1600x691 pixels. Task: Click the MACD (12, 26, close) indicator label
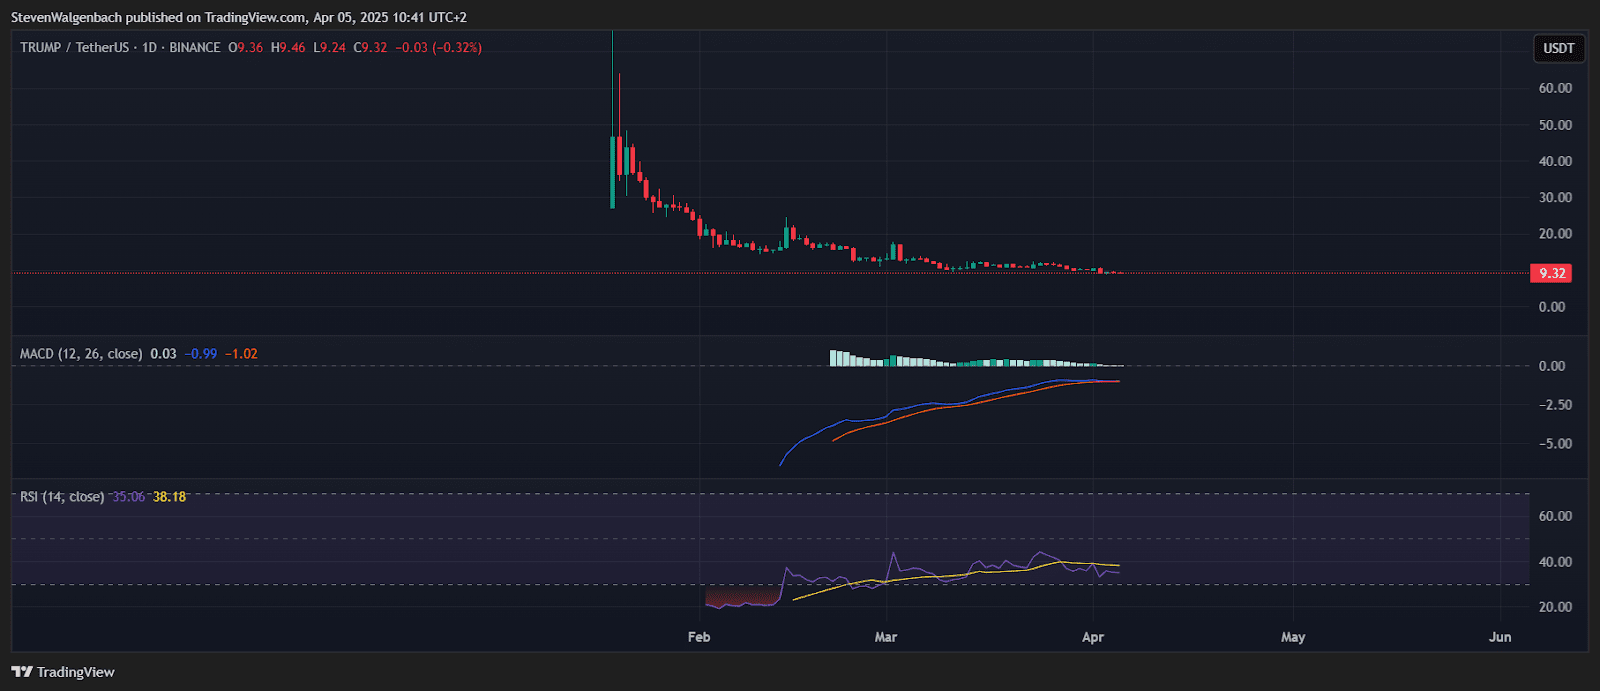tap(81, 354)
